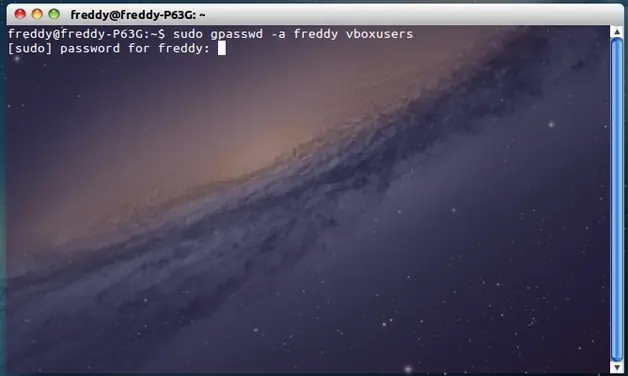Click the scrollbar up arrow
Screen dimensions: 628x376
617,32
